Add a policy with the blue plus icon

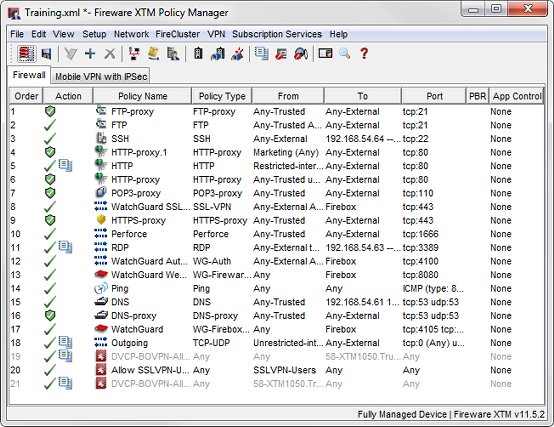point(90,54)
